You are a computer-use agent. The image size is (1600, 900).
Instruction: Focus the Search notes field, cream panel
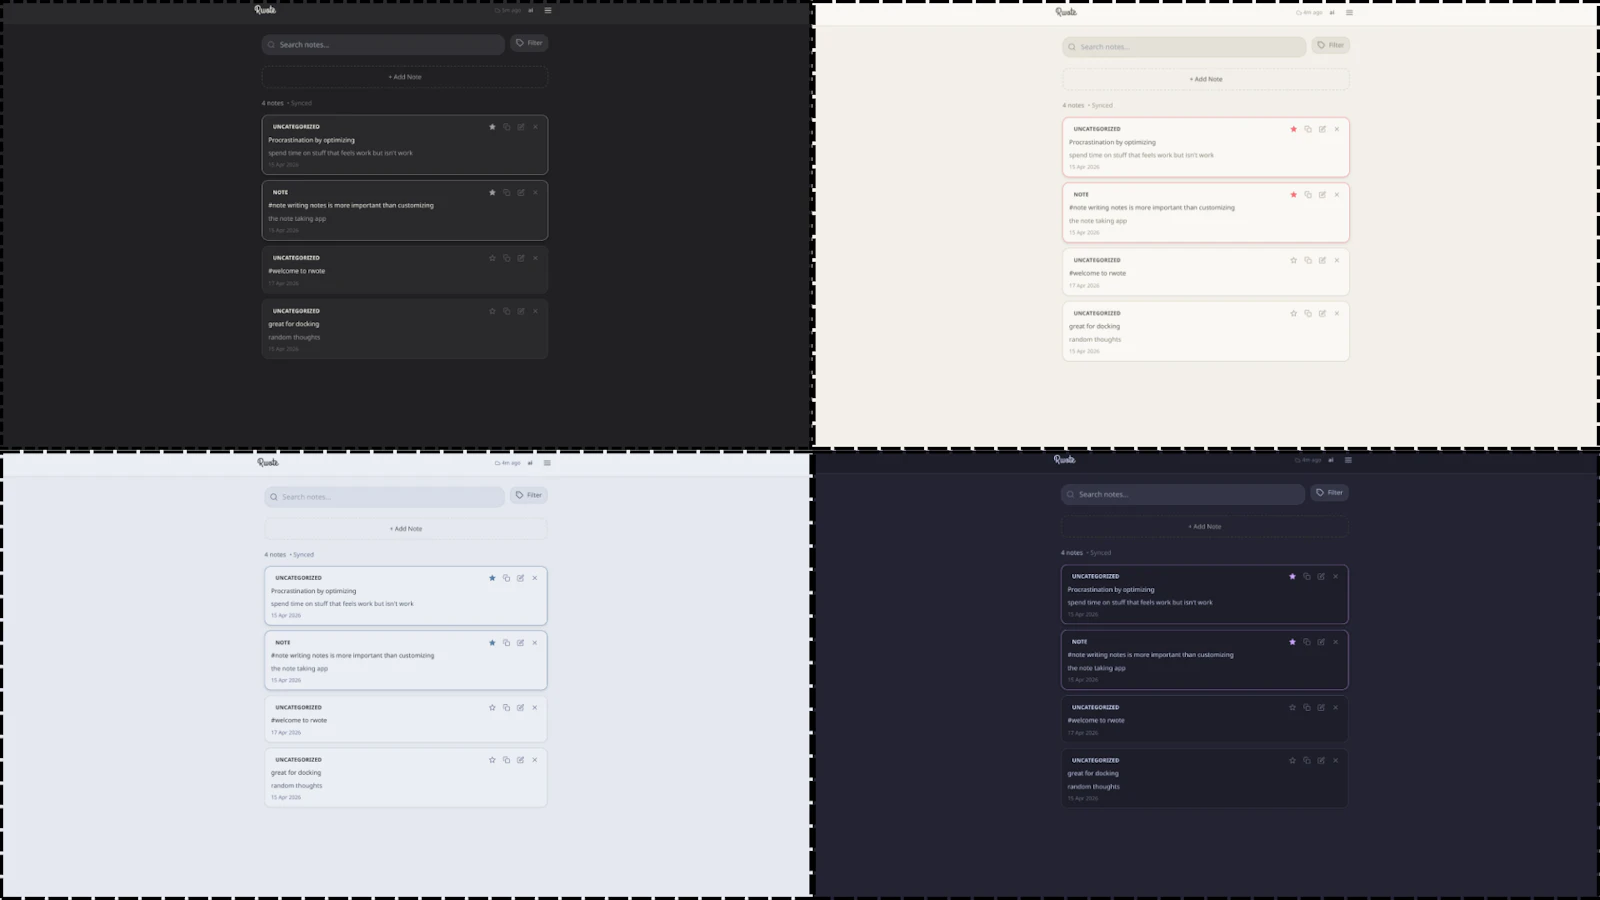point(1184,47)
